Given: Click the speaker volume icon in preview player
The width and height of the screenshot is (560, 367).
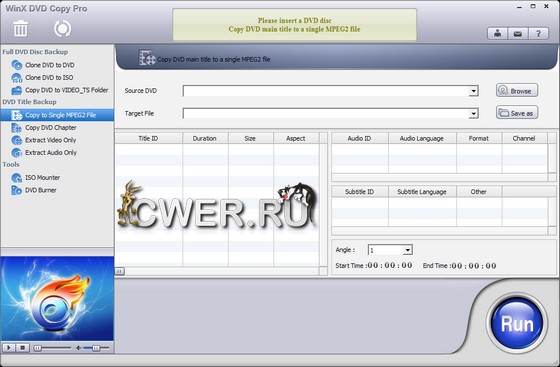Looking at the screenshot, I should [78, 348].
